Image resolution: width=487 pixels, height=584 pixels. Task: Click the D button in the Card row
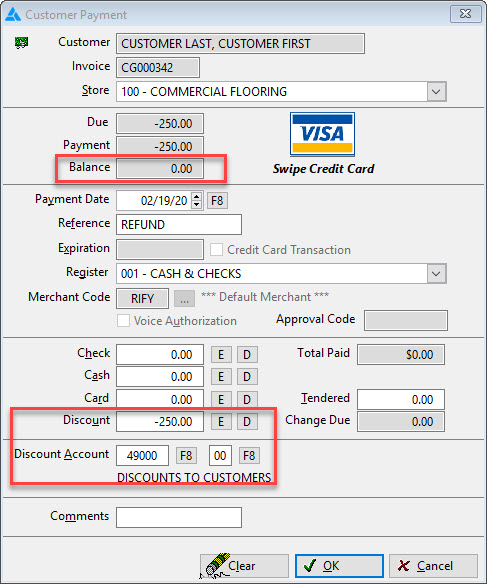point(247,400)
